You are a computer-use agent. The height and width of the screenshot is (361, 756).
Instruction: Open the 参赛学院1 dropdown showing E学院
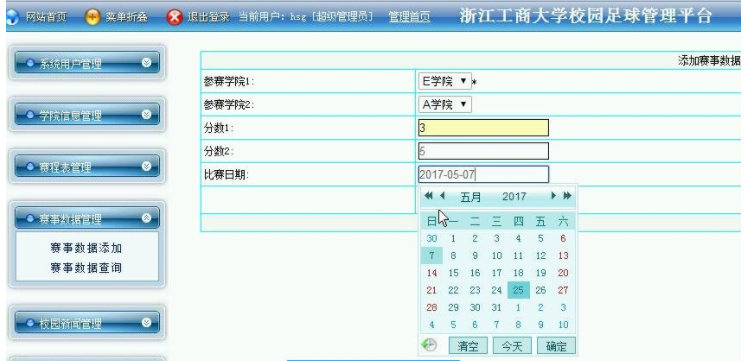click(445, 81)
